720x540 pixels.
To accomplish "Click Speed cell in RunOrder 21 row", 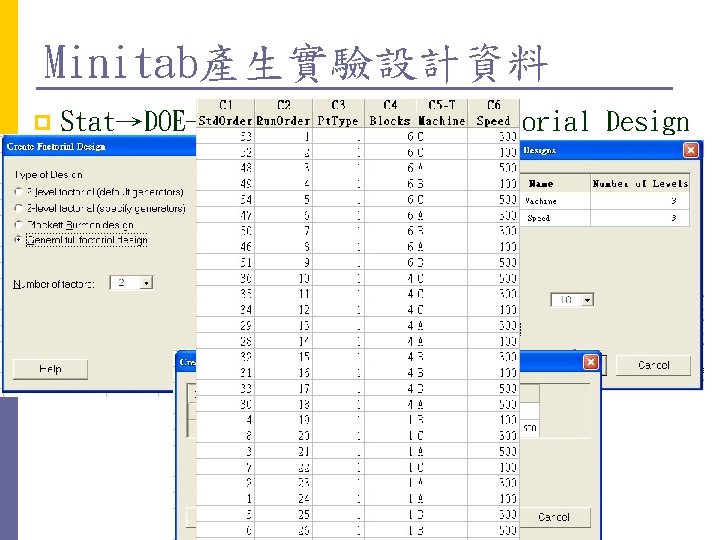I will 494,451.
